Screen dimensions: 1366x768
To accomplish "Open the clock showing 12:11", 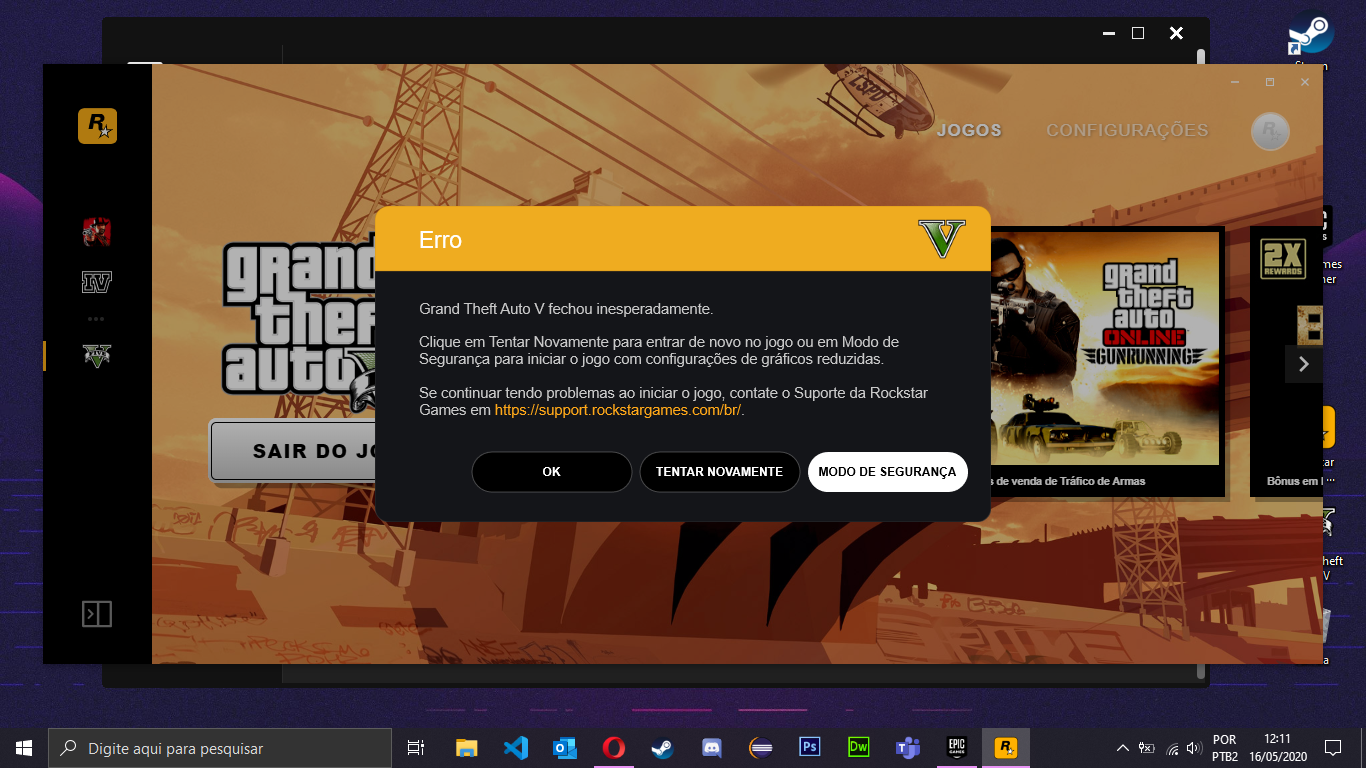I will (x=1276, y=748).
